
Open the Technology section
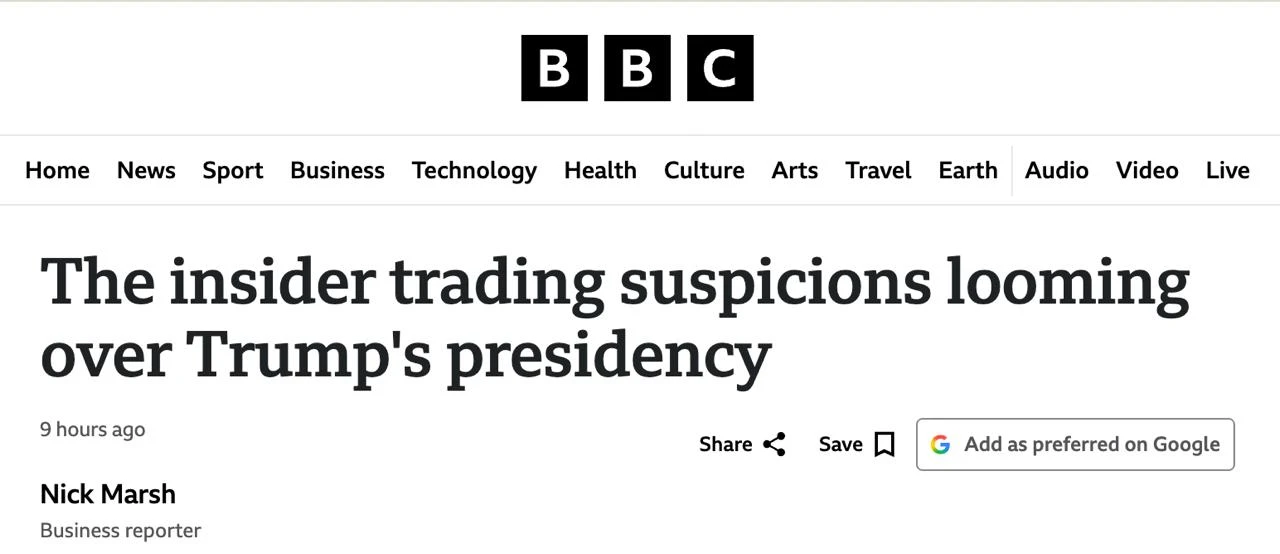[x=474, y=170]
